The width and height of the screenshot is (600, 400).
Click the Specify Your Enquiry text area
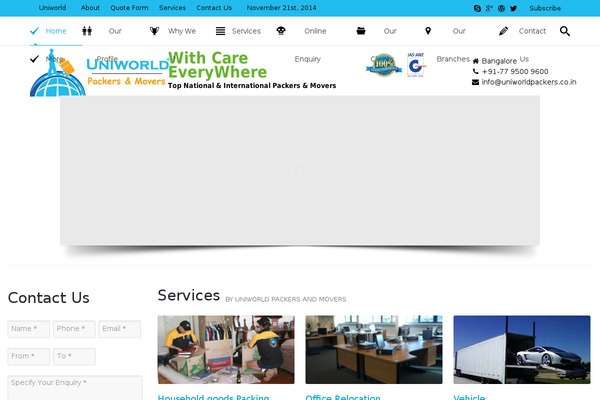pyautogui.click(x=75, y=388)
